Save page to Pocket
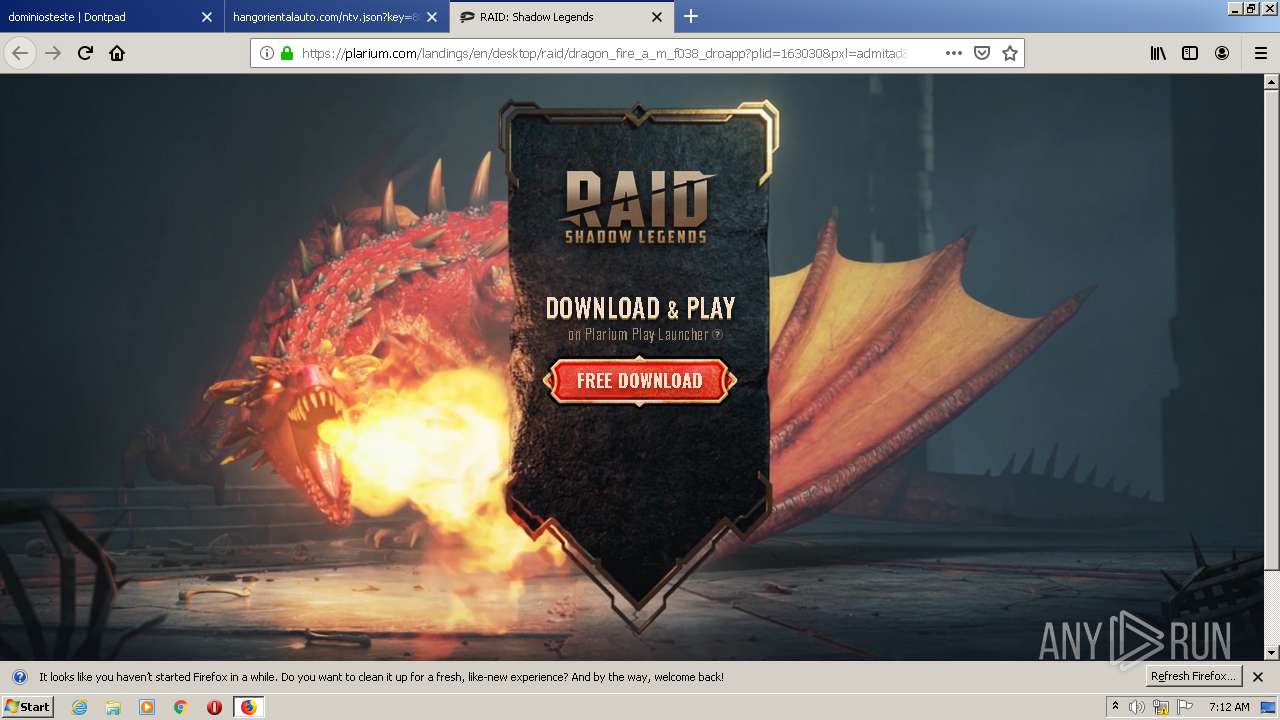The height and width of the screenshot is (720, 1280). pyautogui.click(x=982, y=53)
